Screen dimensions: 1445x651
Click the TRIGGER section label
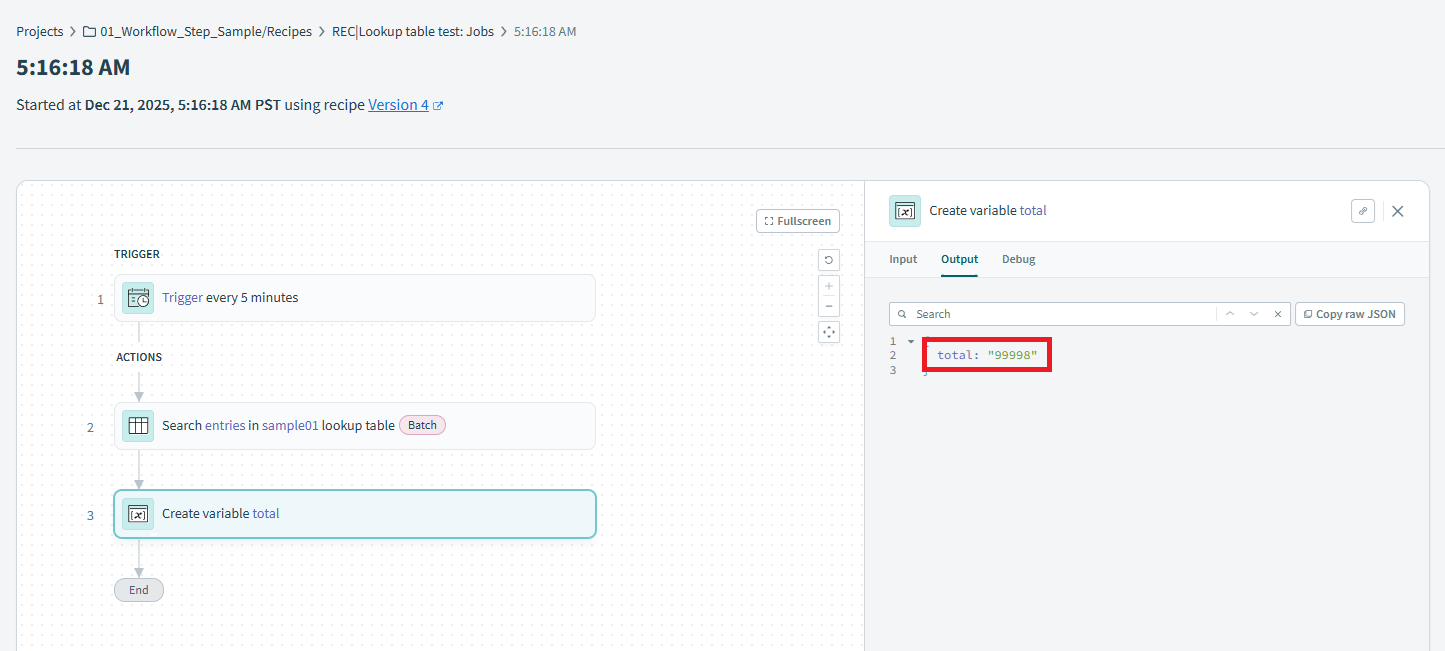(x=137, y=254)
